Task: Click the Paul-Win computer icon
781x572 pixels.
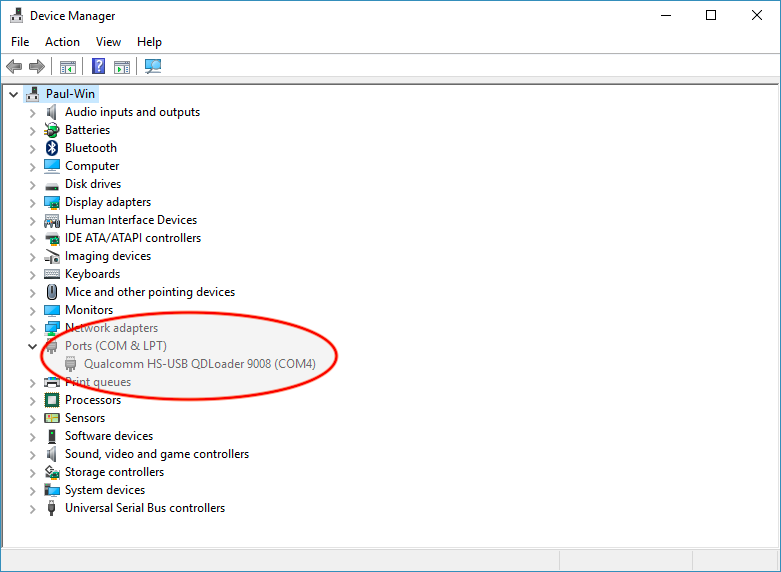Action: [x=33, y=94]
